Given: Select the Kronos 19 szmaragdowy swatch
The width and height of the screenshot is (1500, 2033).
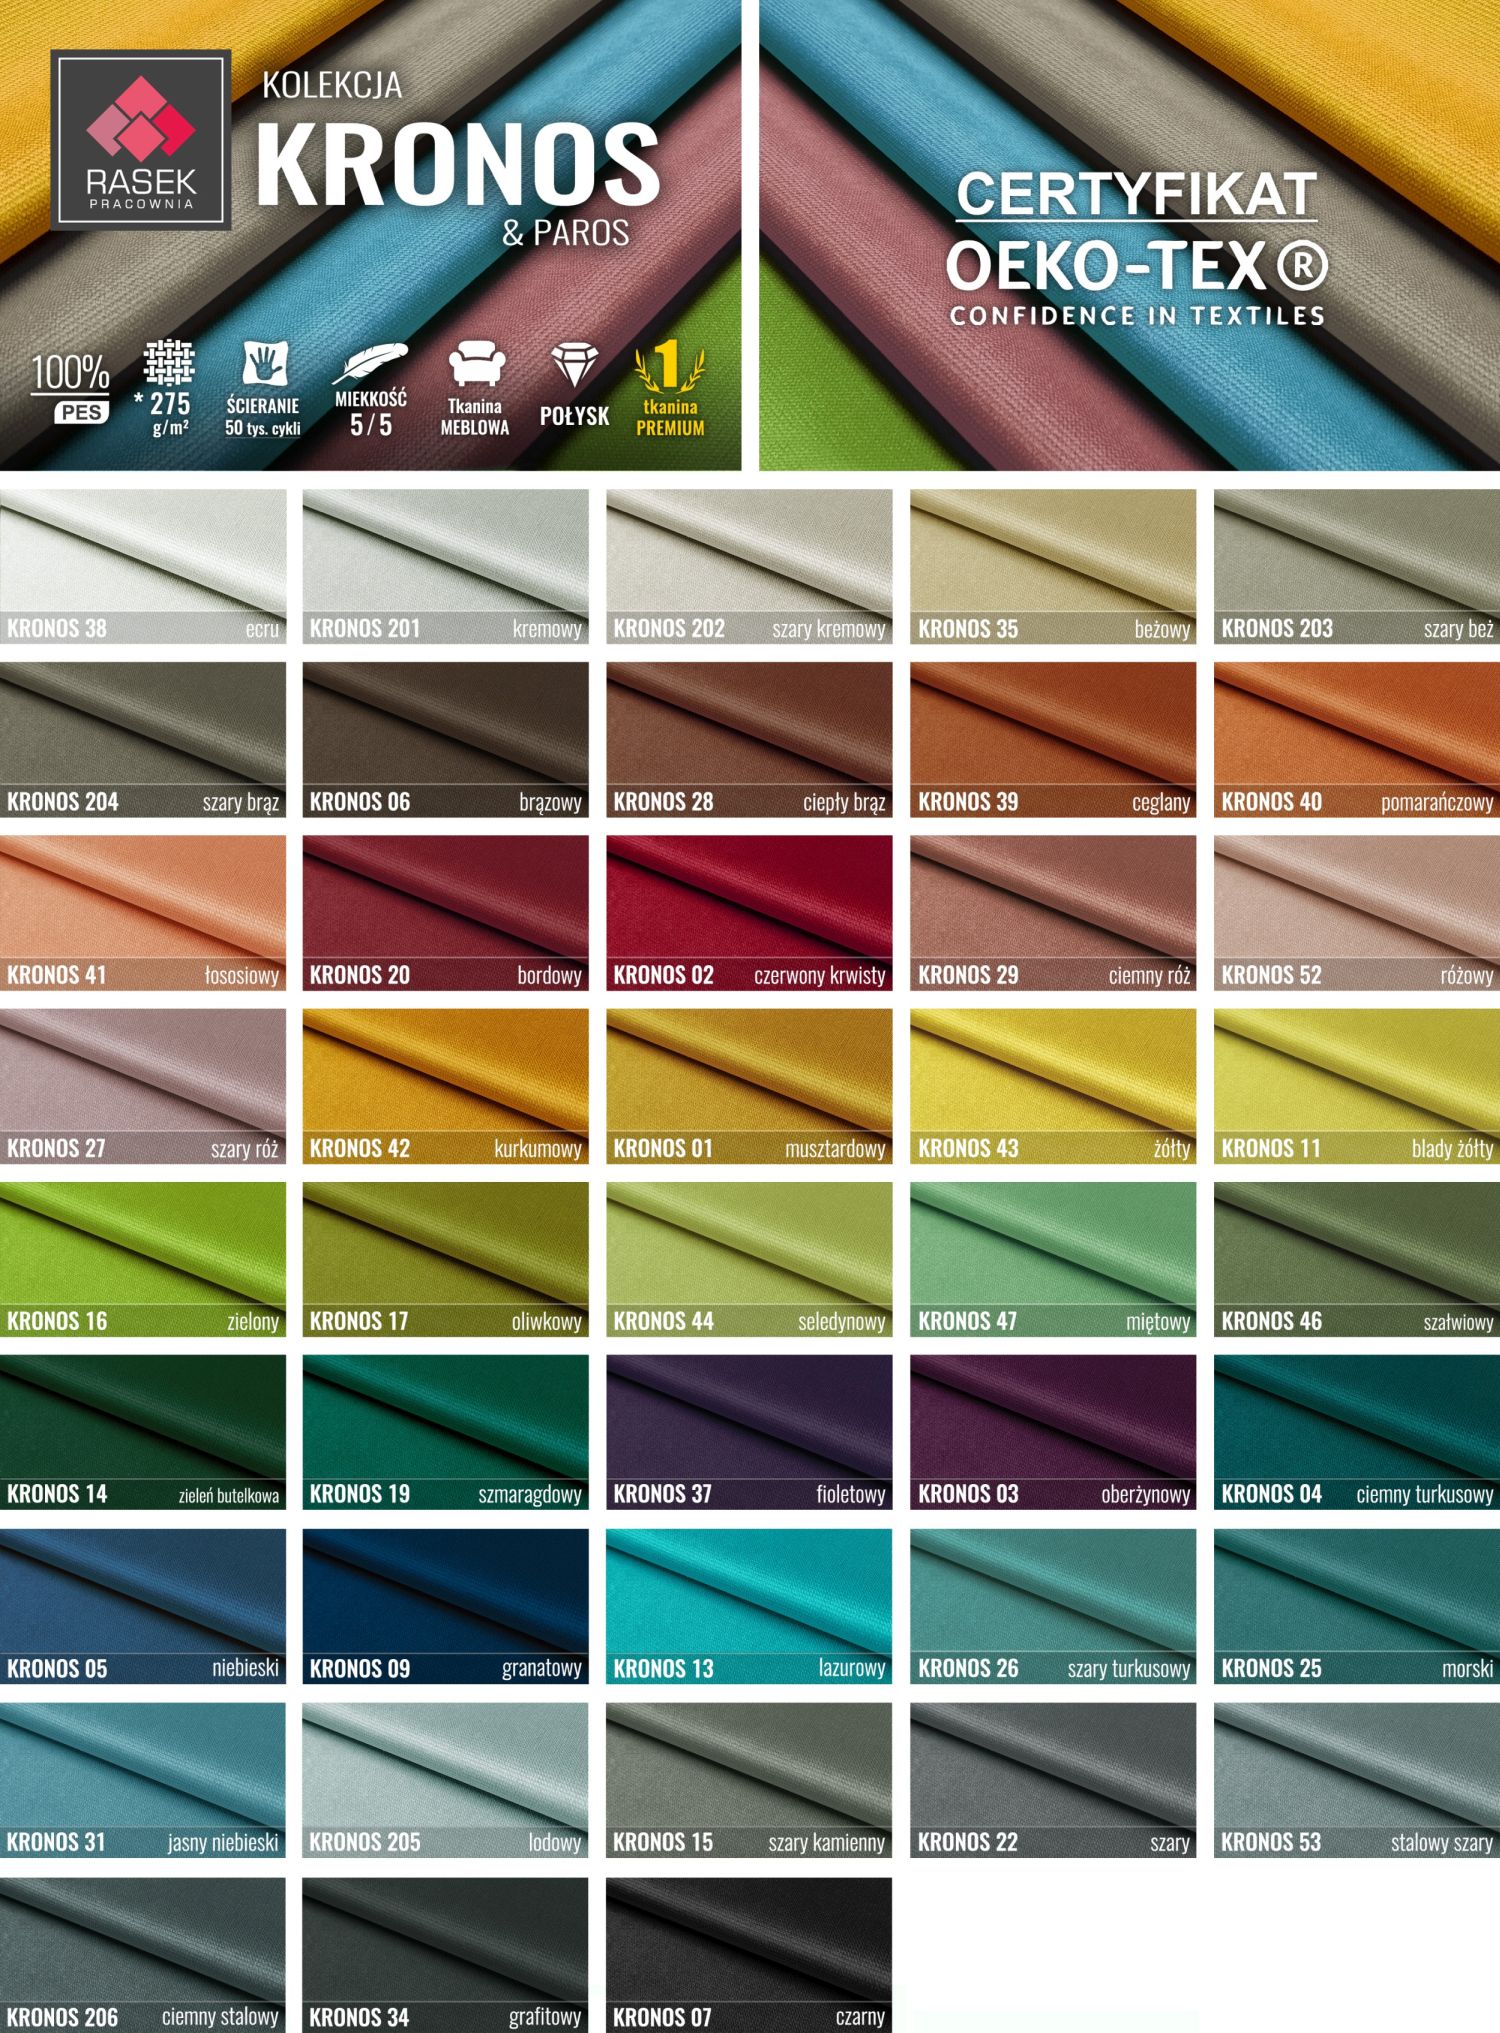Looking at the screenshot, I should tap(446, 1433).
